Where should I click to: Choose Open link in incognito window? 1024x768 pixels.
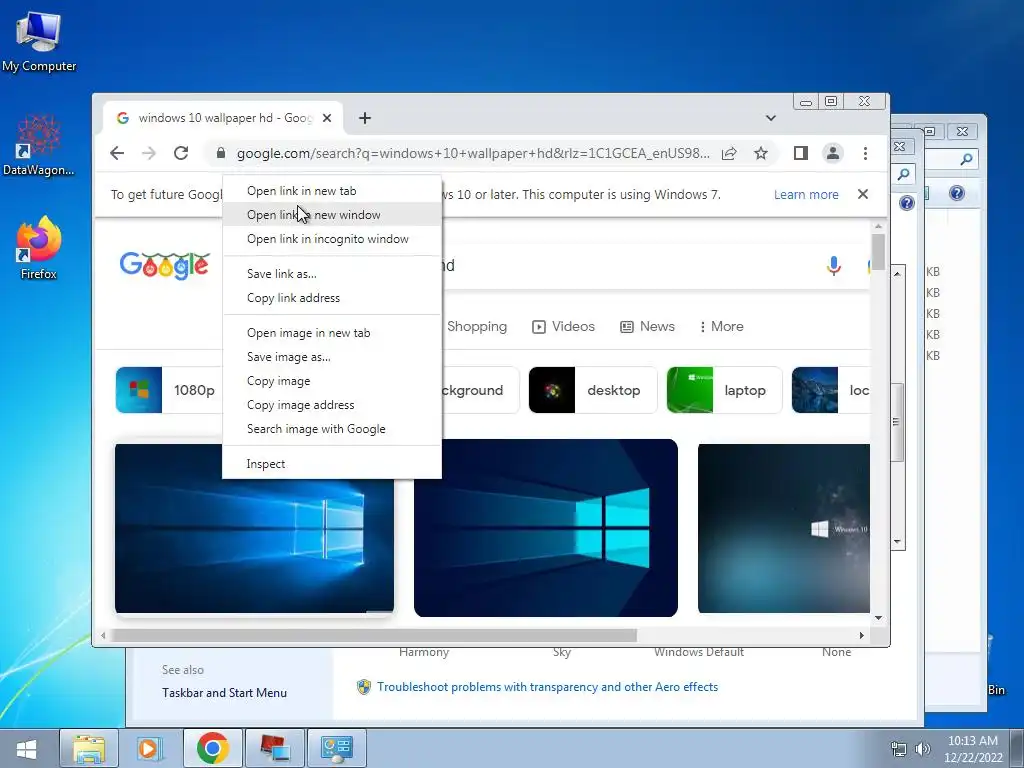tap(332, 239)
